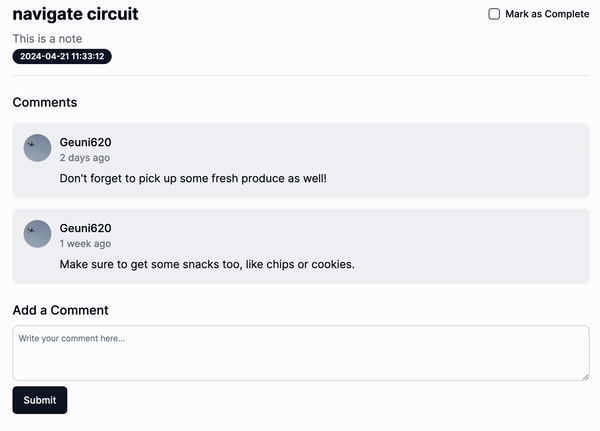Toggle the Mark as Complete checkbox
The width and height of the screenshot is (600, 431).
coord(494,14)
